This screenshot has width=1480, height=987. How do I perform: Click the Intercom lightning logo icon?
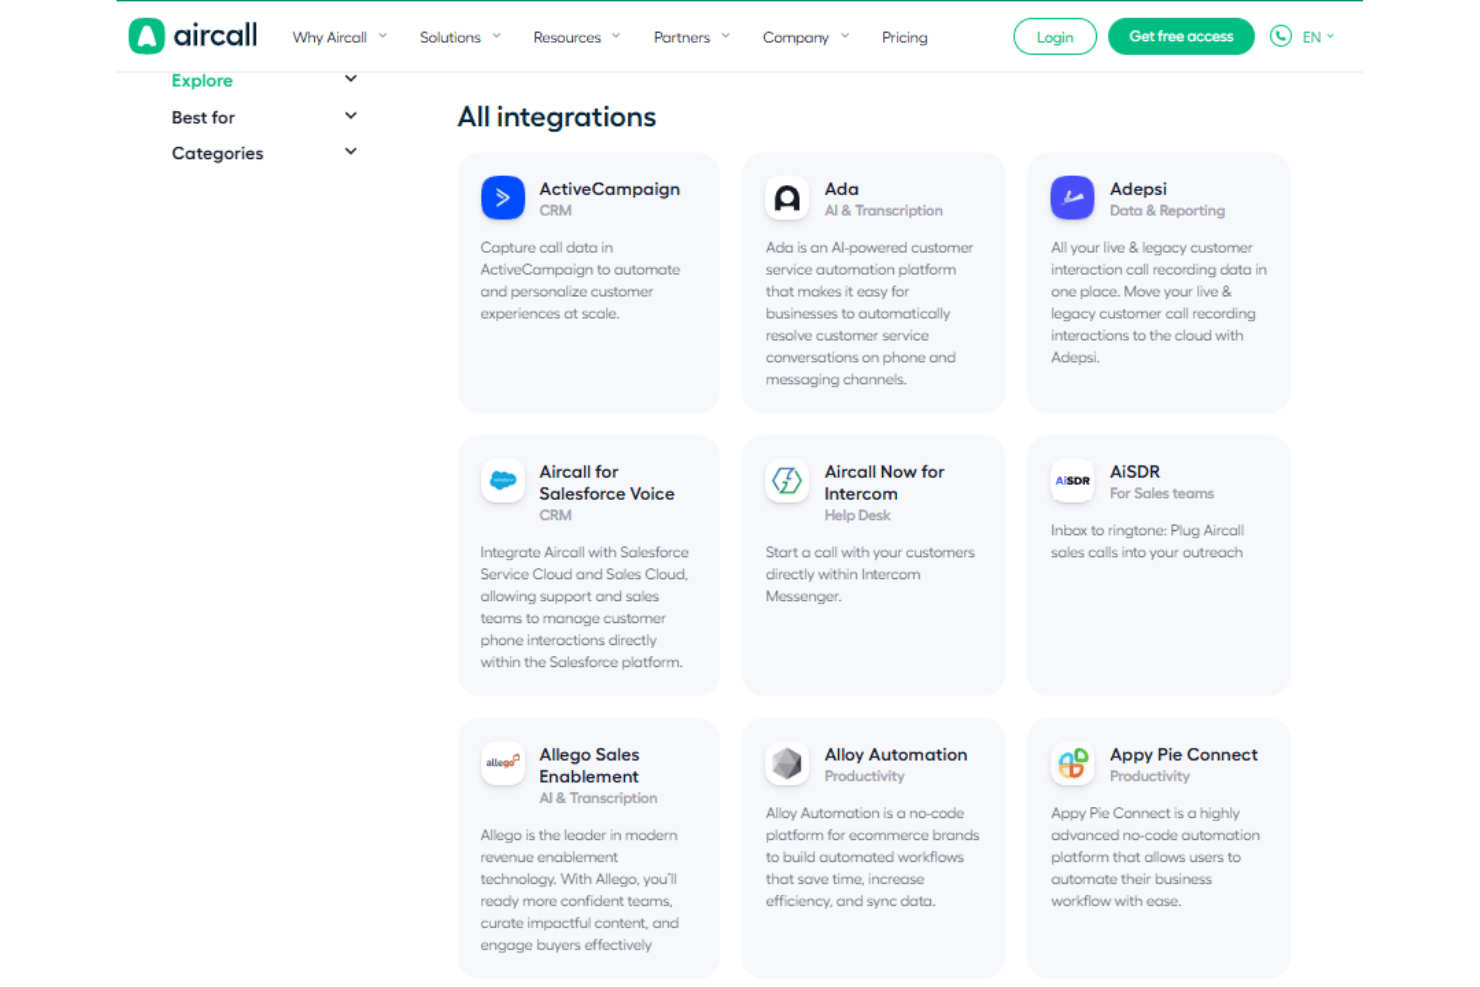[788, 481]
